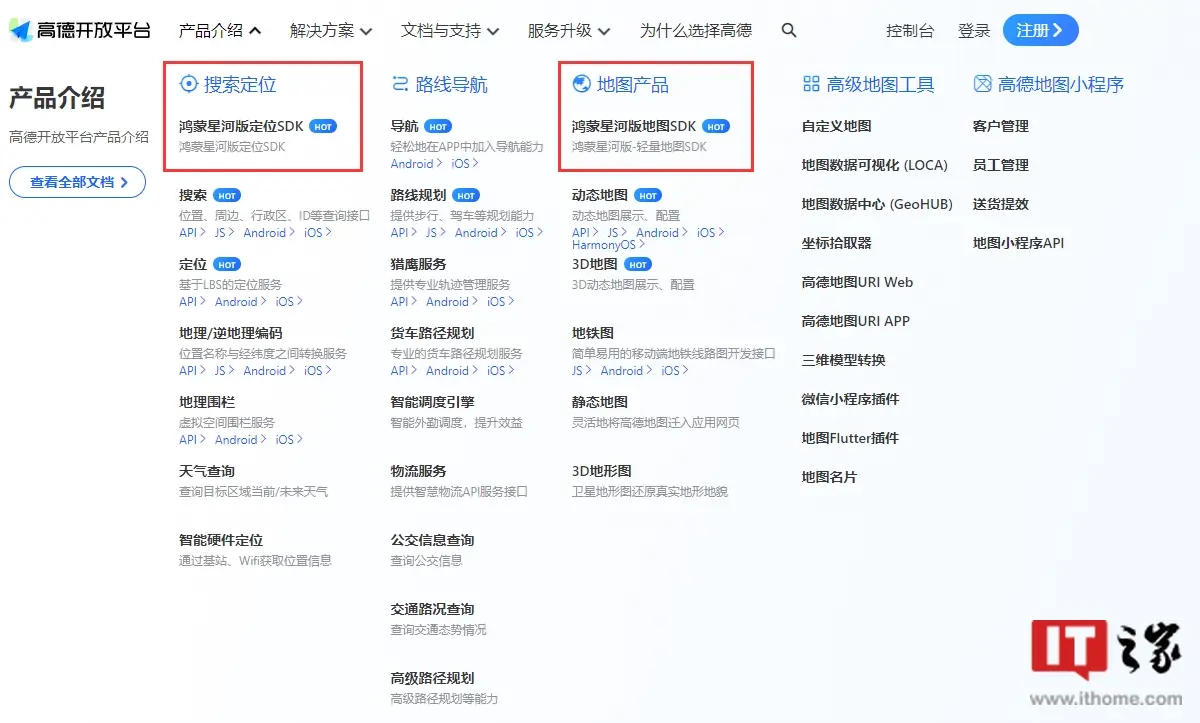Open 员工管理 mini program
This screenshot has height=723, width=1200.
coord(1001,165)
